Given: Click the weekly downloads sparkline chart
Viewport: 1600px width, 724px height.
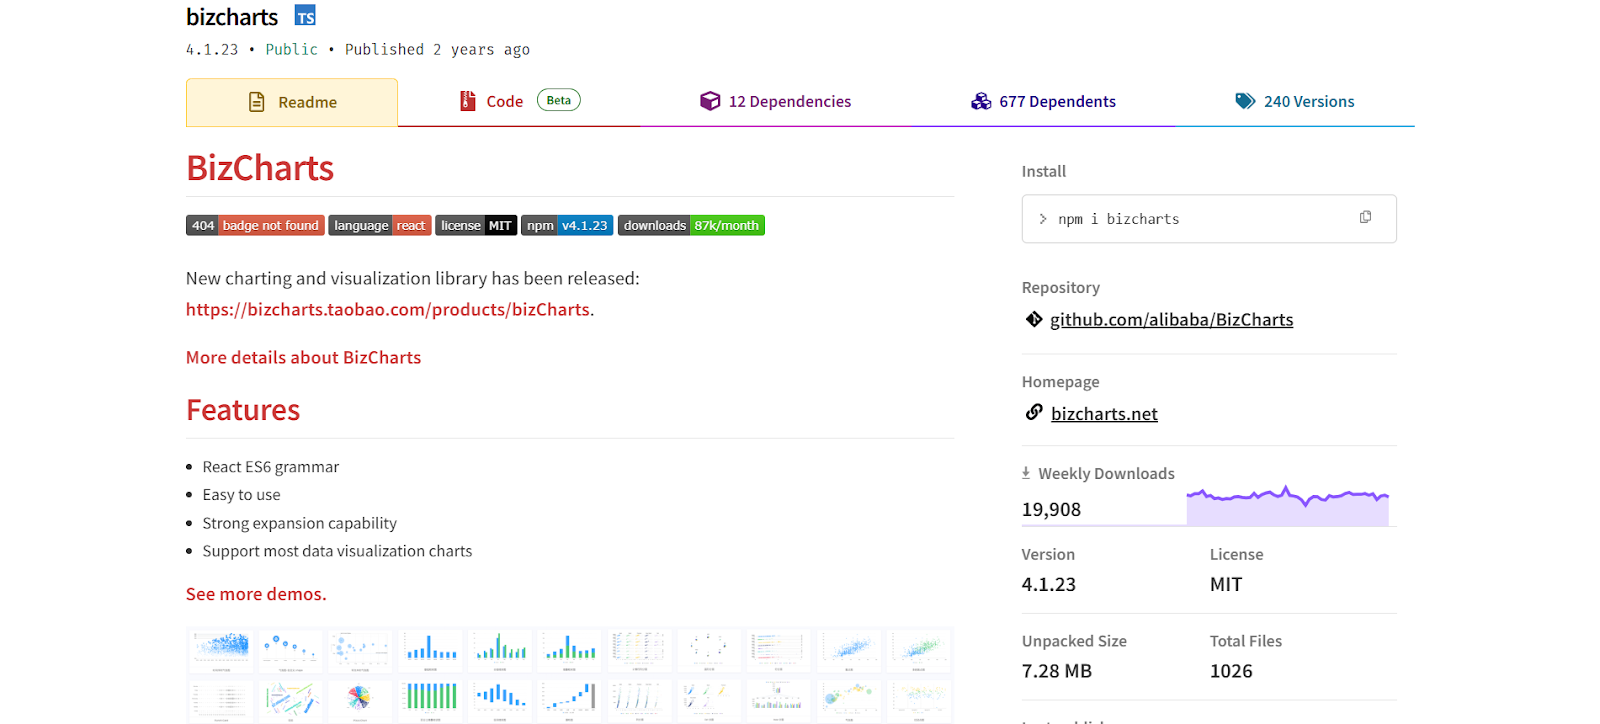Looking at the screenshot, I should pyautogui.click(x=1287, y=505).
